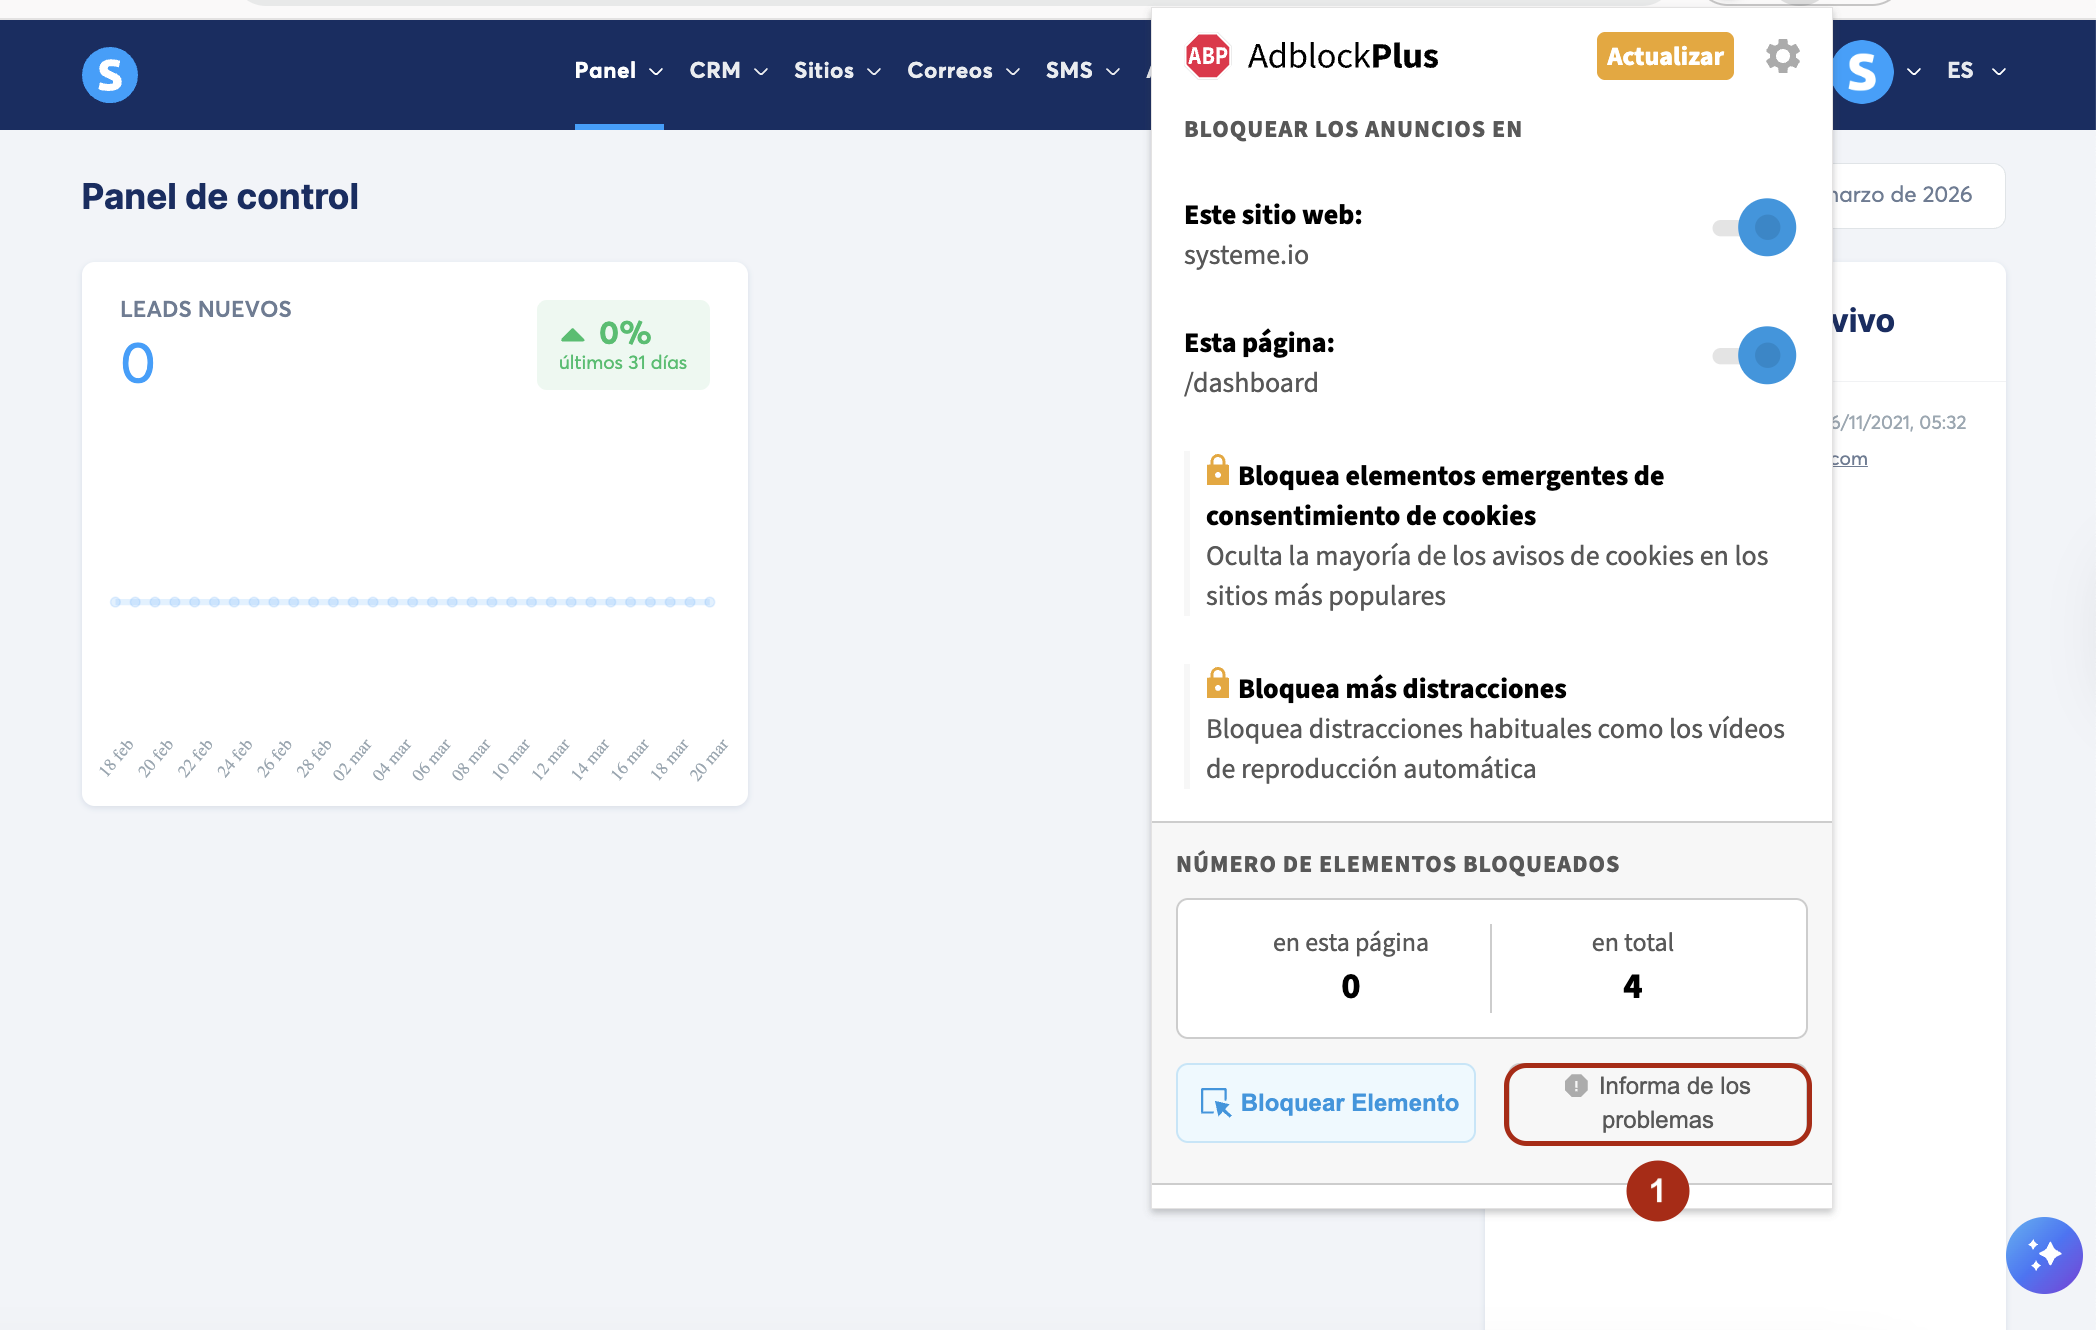Expand the CRM dropdown menu
The image size is (2096, 1330).
coord(728,71)
